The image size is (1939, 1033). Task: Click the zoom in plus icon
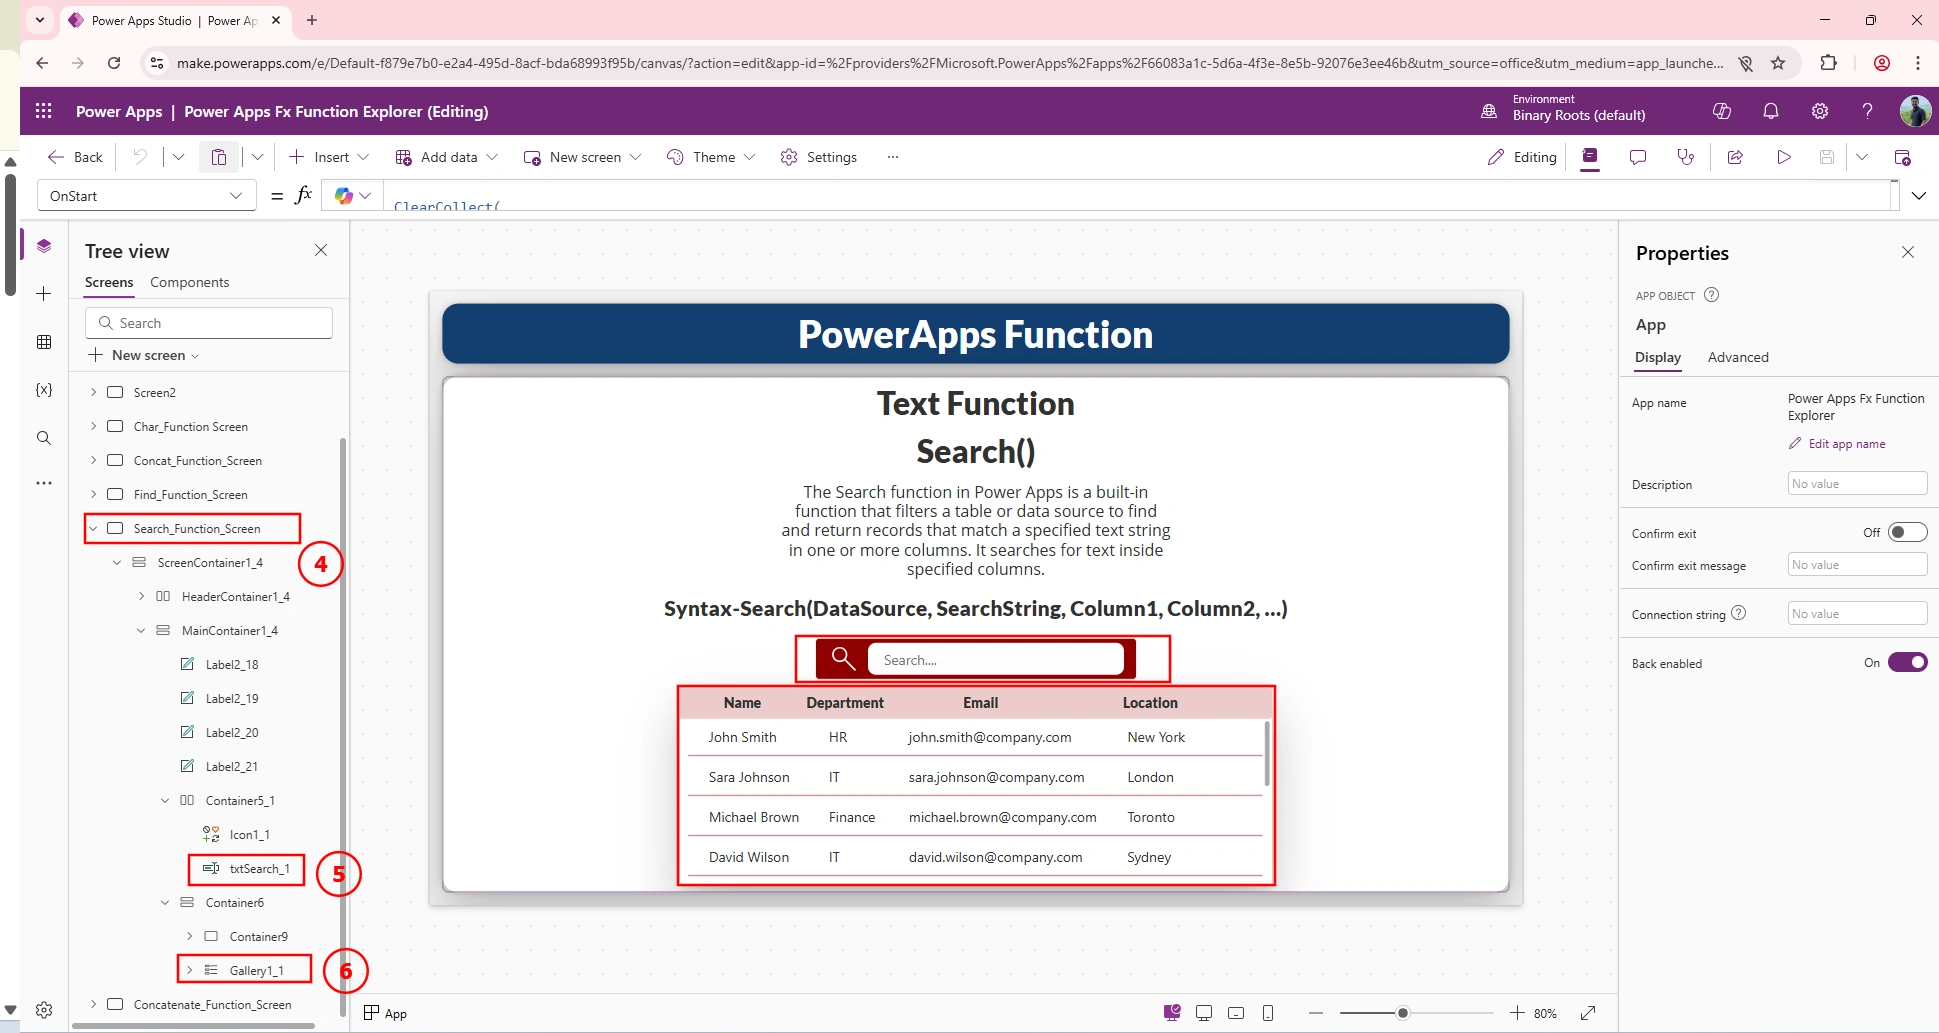pyautogui.click(x=1517, y=1013)
